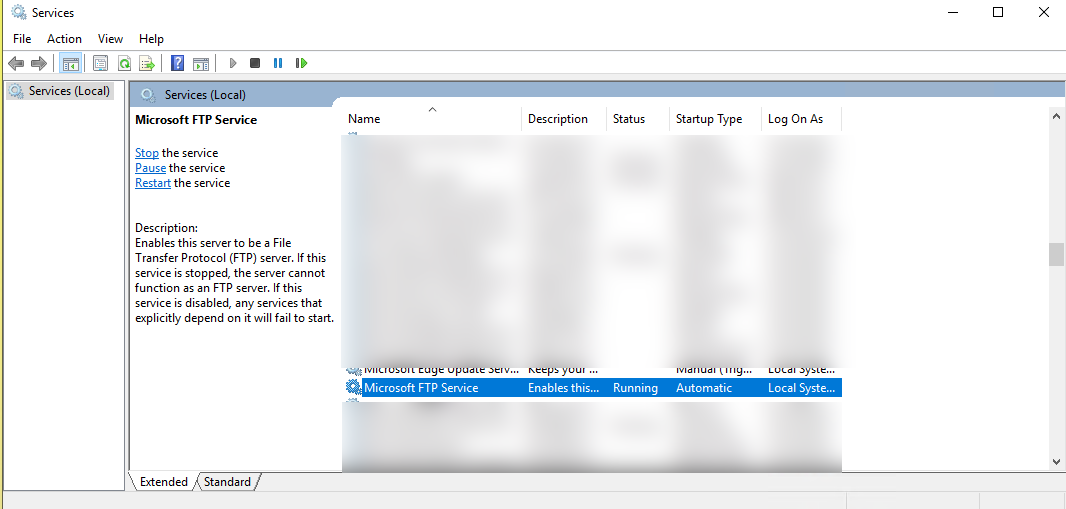The image size is (1066, 509).
Task: Toggle Show/Hide Action Pane icon
Action: (201, 63)
